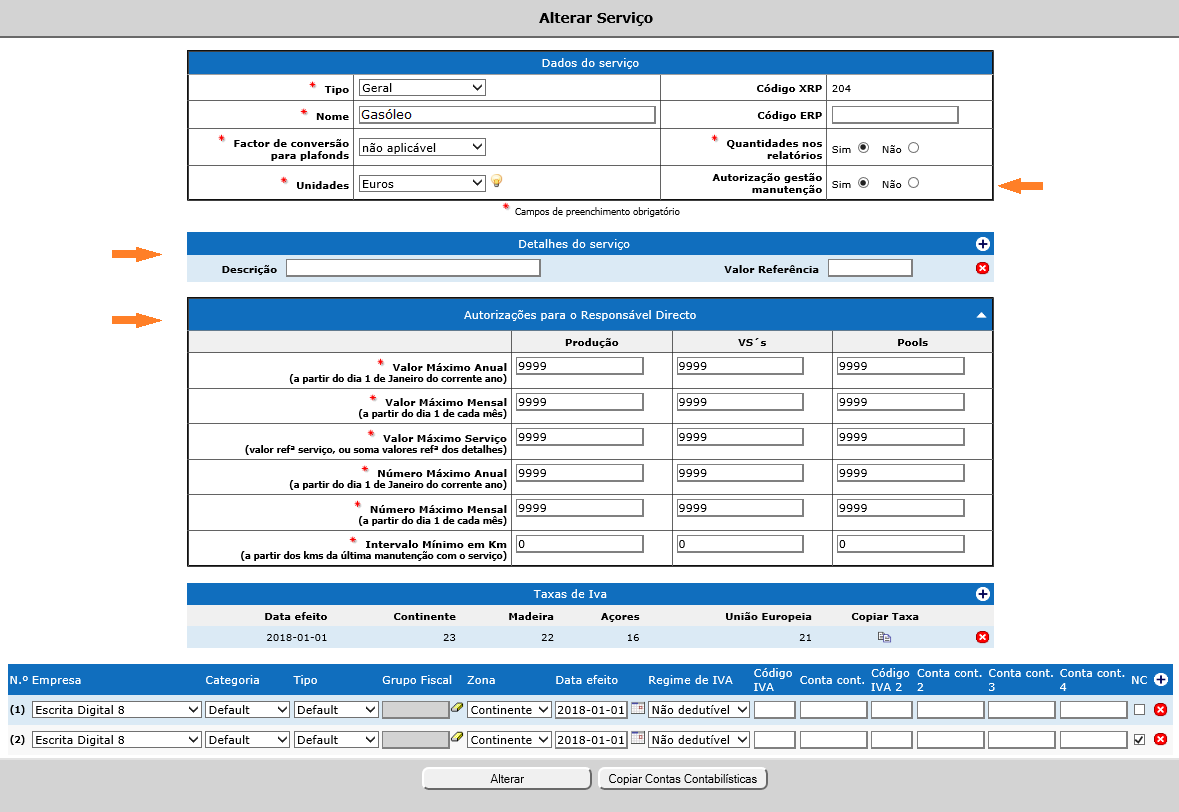1179x812 pixels.
Task: Check the NC checkbox in row 1
Action: pyautogui.click(x=1140, y=710)
